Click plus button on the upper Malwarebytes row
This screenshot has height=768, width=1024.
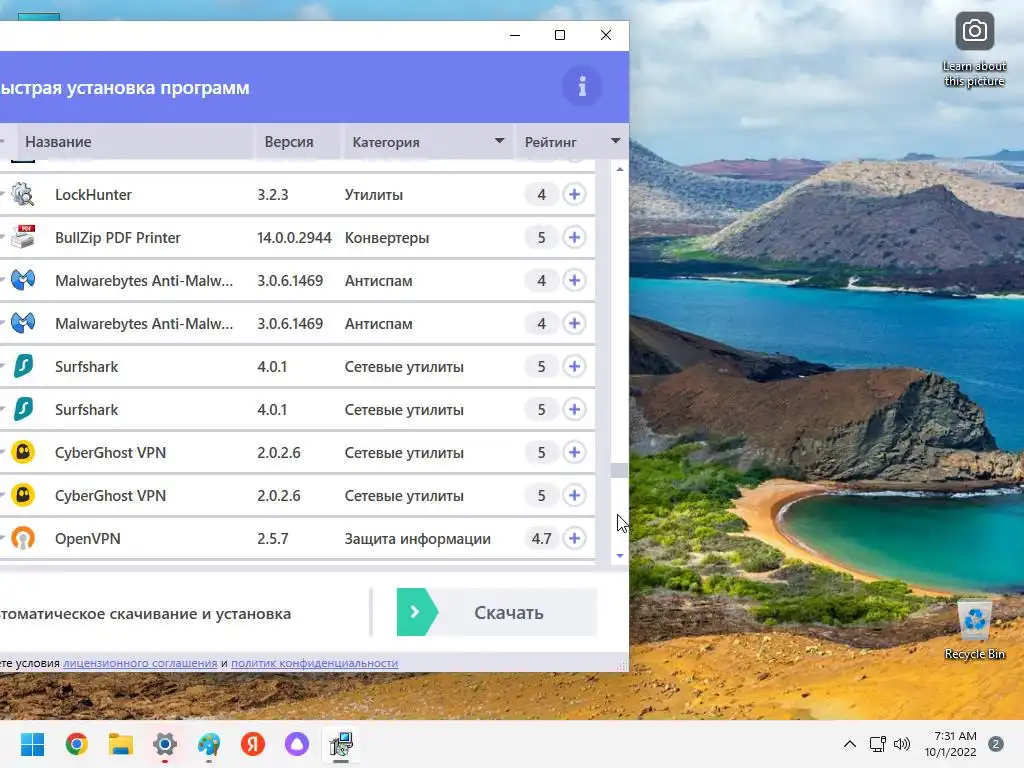pyautogui.click(x=574, y=280)
